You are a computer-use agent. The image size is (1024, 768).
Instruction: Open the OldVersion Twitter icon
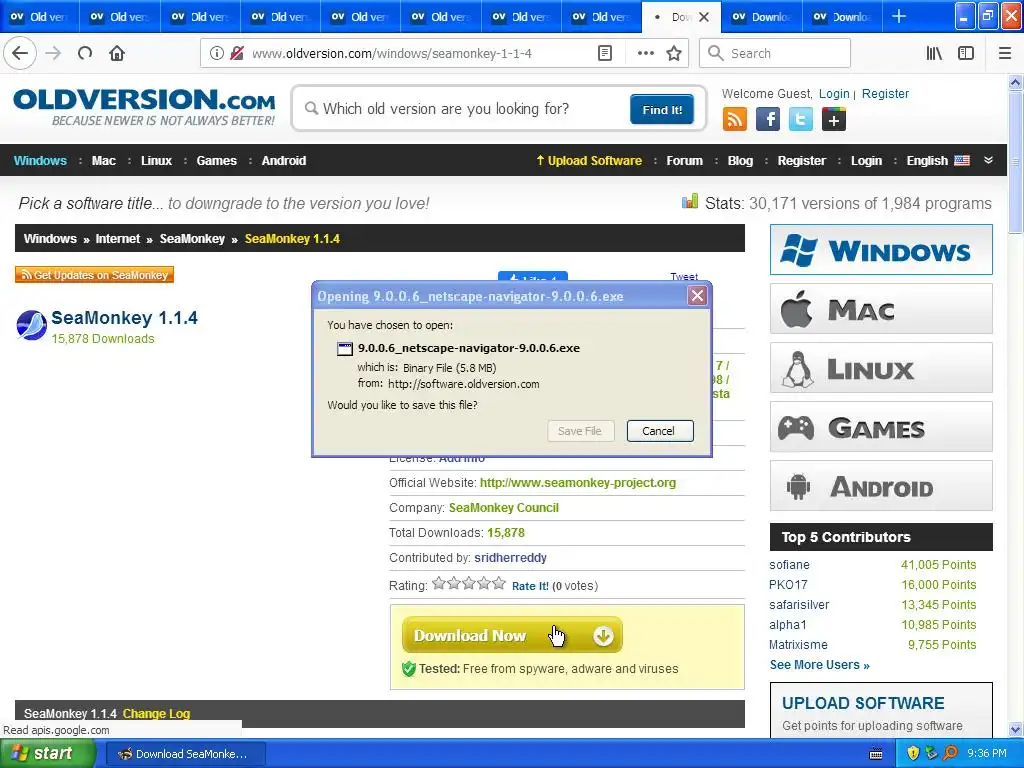pyautogui.click(x=801, y=120)
